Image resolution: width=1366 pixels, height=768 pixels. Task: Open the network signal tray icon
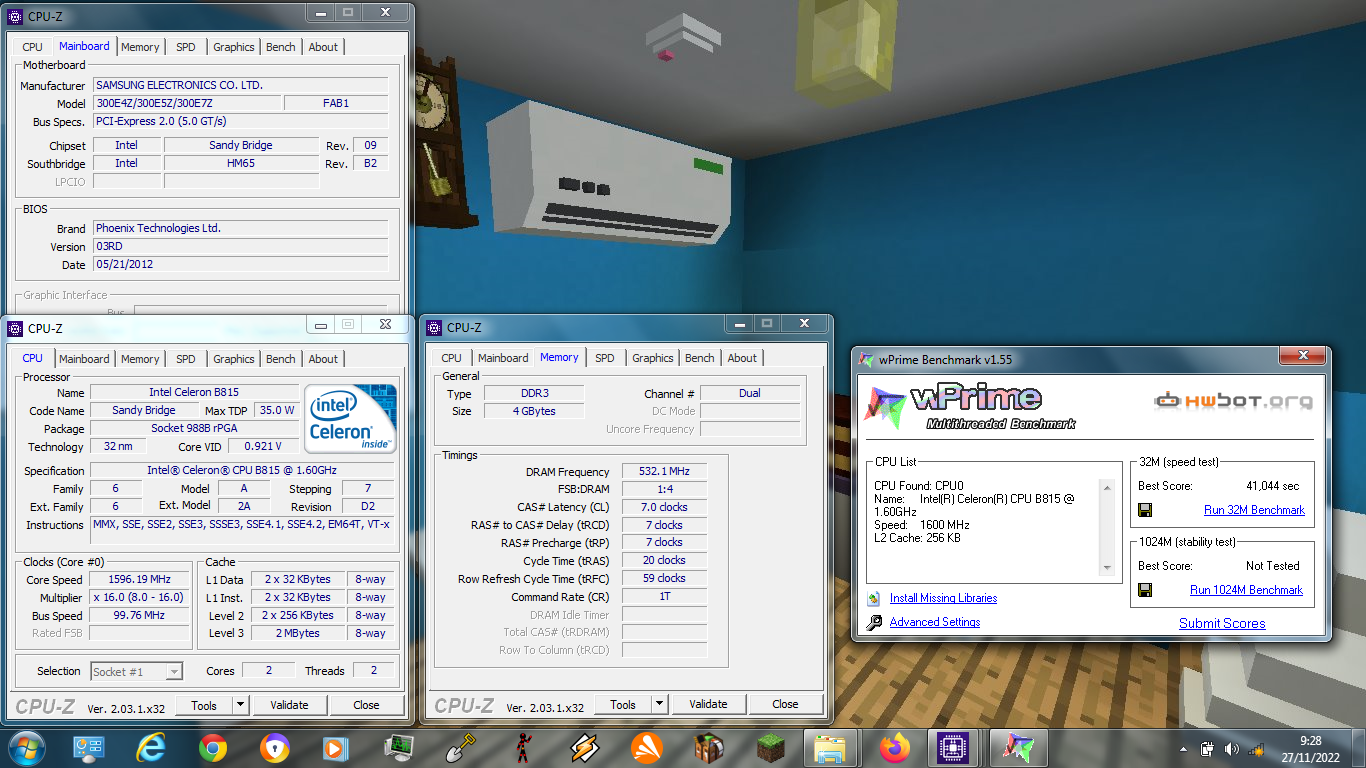[1256, 749]
